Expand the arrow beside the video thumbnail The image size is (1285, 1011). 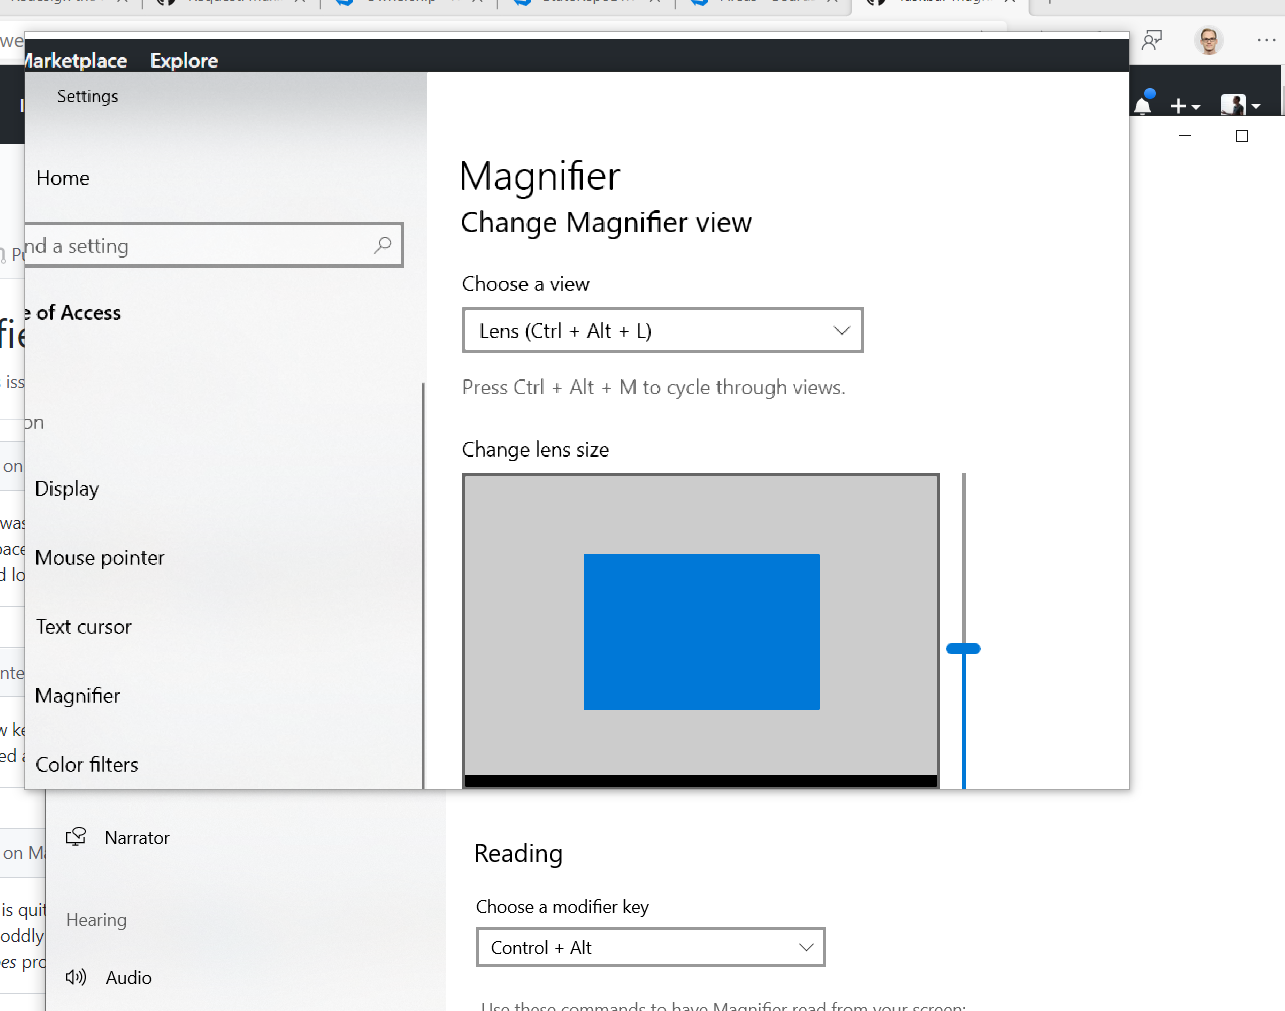point(1257,107)
